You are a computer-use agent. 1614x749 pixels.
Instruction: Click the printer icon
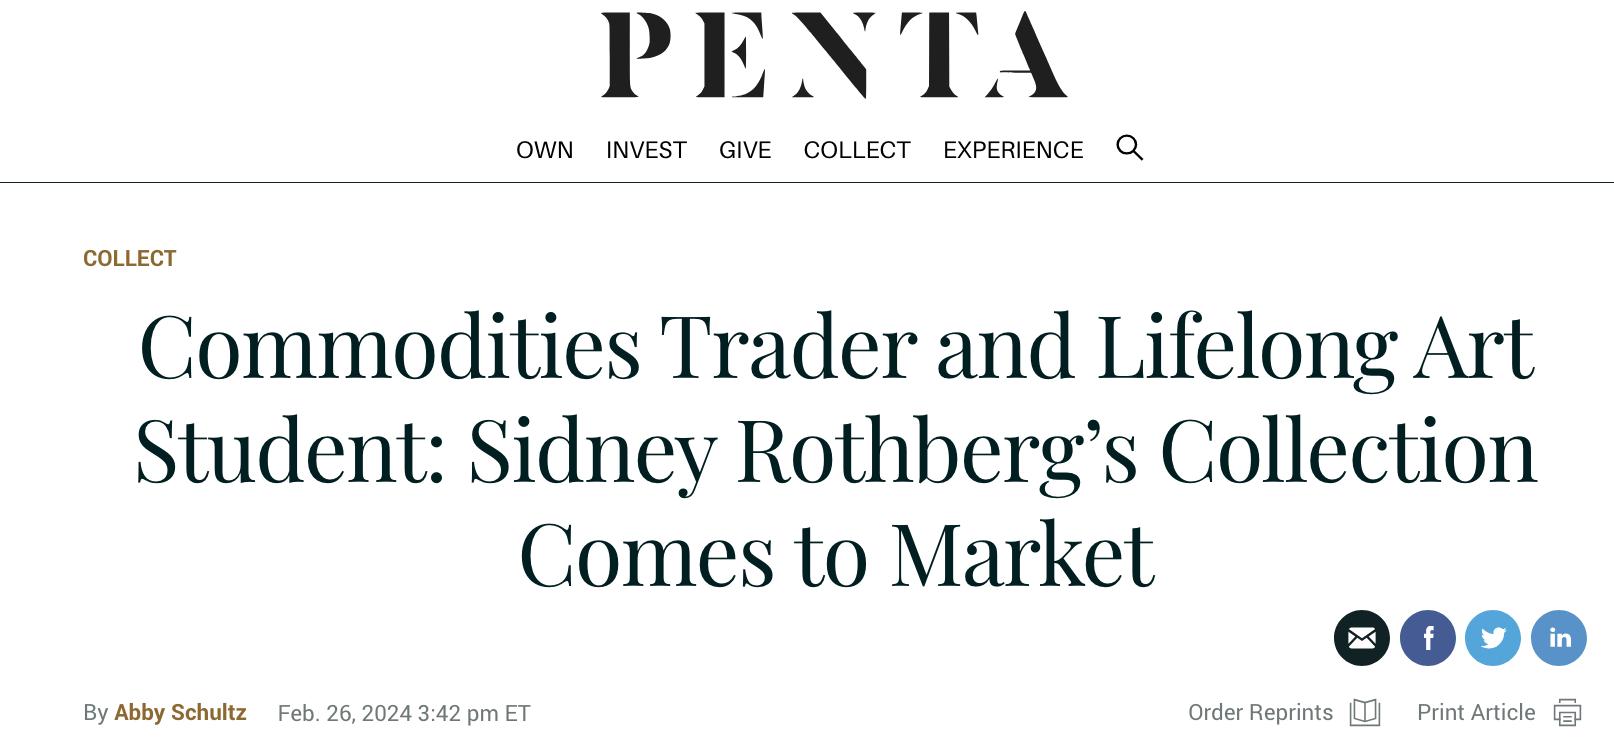pyautogui.click(x=1567, y=712)
